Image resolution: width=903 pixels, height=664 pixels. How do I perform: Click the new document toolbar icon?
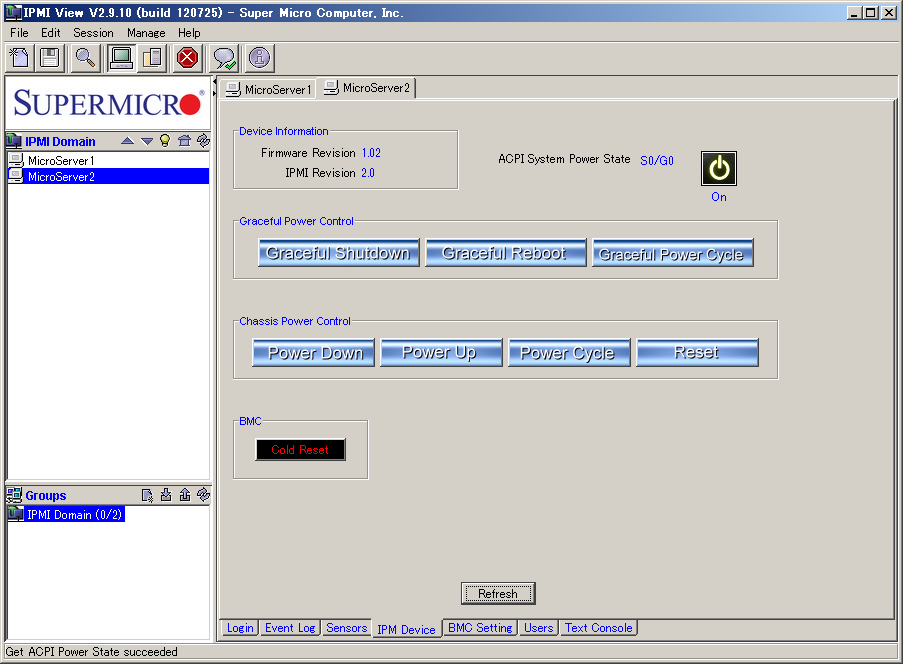tap(20, 58)
